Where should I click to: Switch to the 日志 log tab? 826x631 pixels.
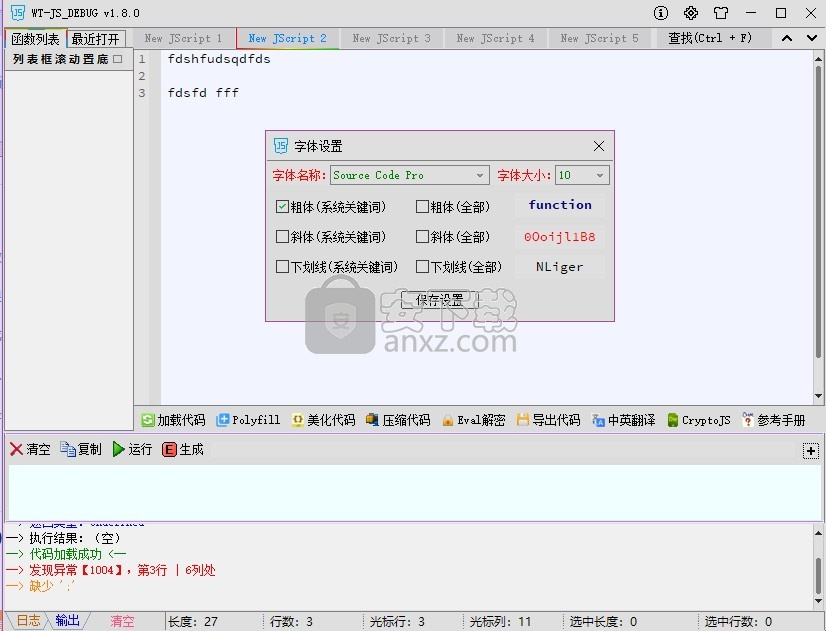pyautogui.click(x=28, y=620)
